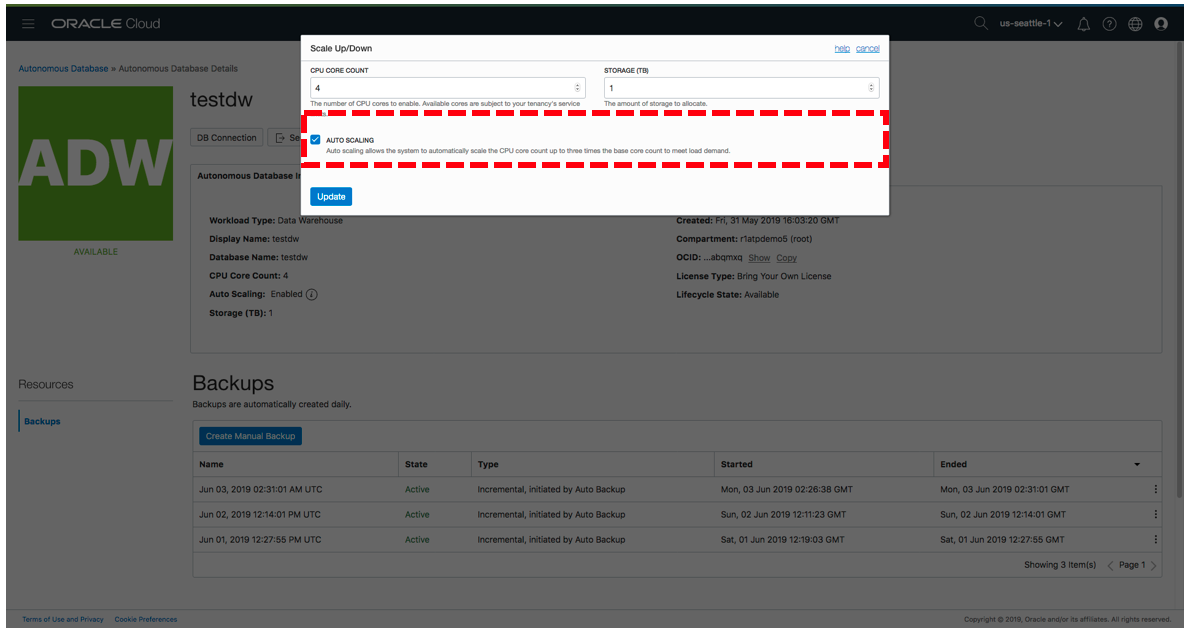Click the Compartment r1atpdemo5 (root) value
Image resolution: width=1194 pixels, height=632 pixels.
776,239
